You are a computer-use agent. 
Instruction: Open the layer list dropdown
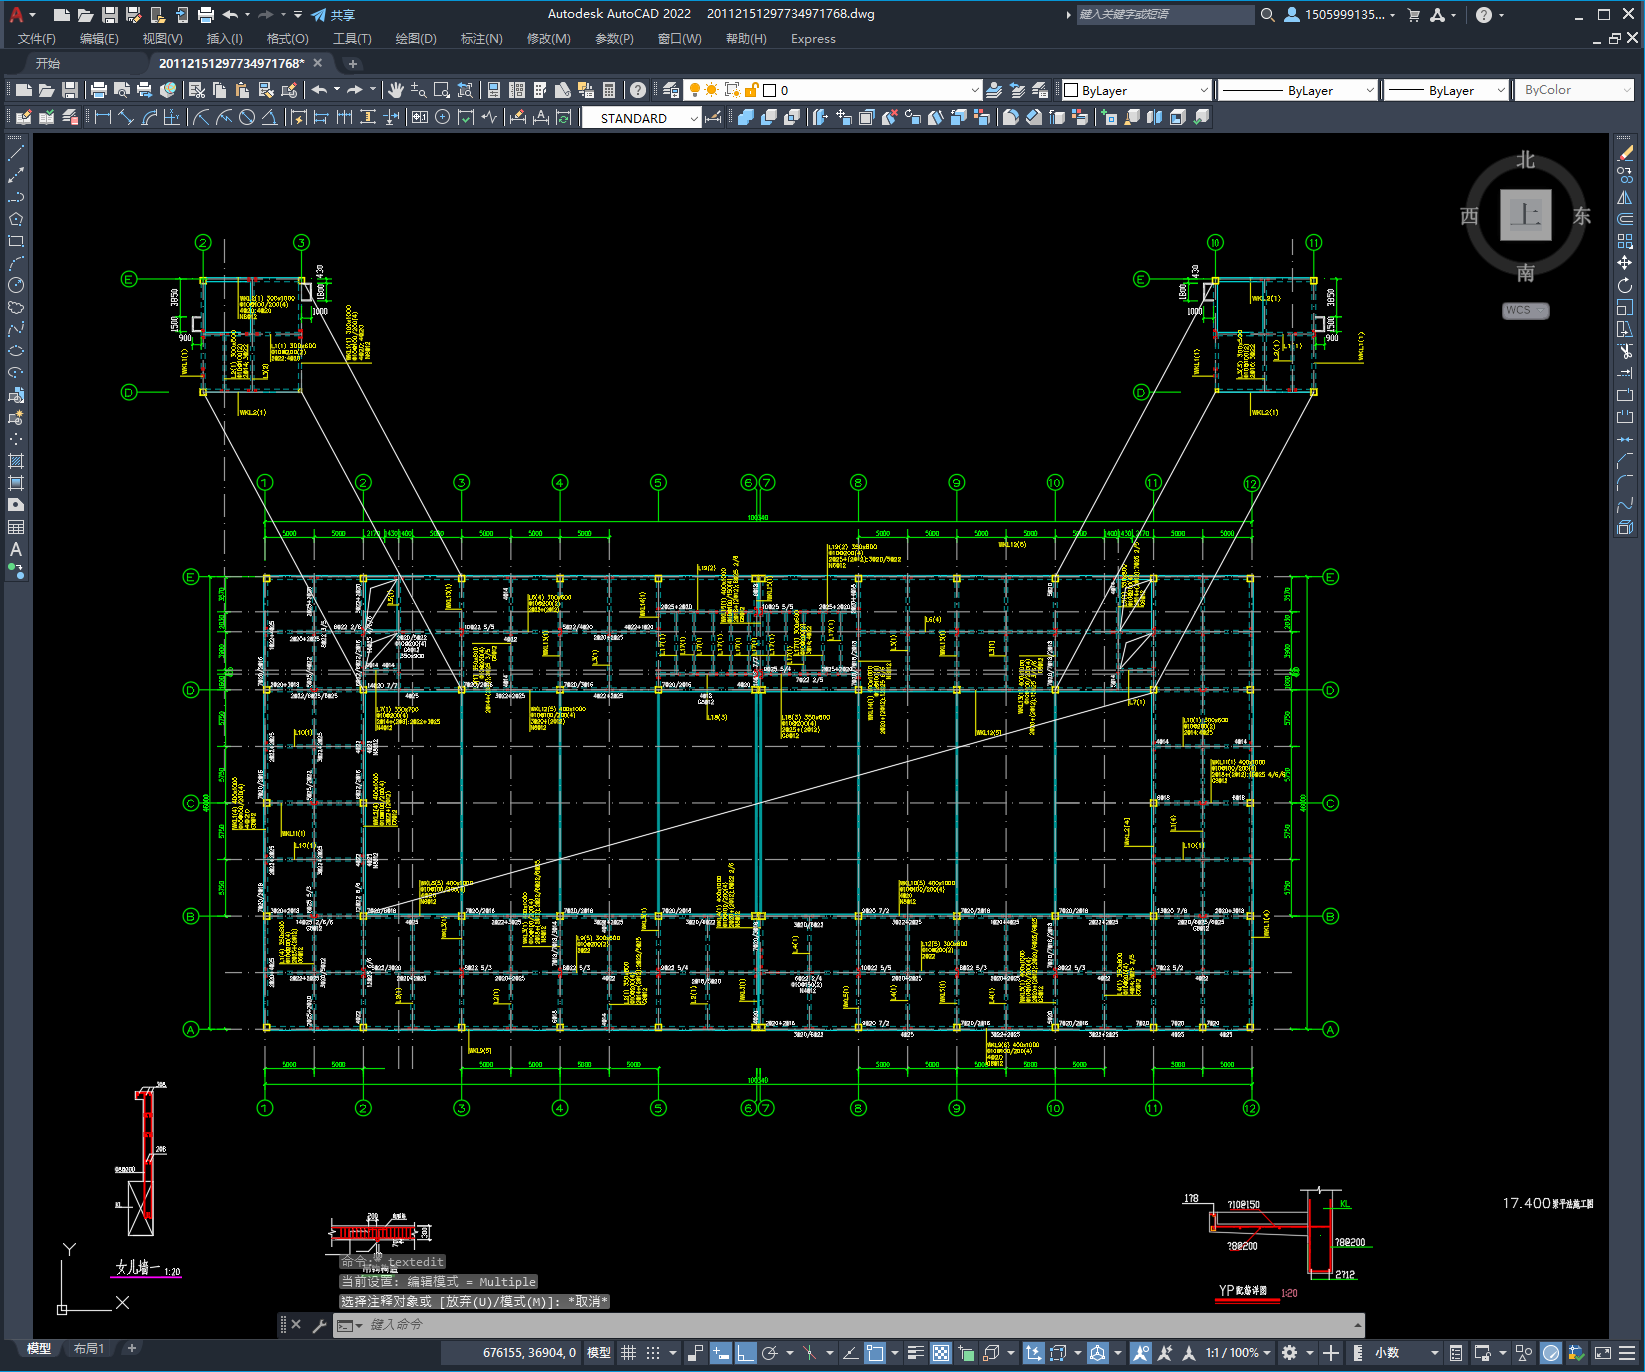click(x=975, y=90)
